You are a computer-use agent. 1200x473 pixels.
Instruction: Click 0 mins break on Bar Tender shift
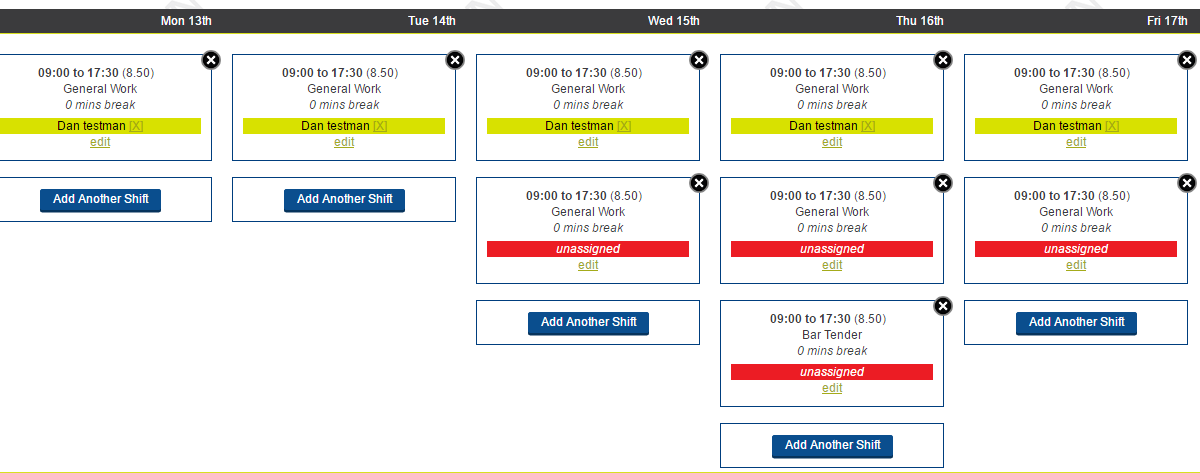click(832, 351)
